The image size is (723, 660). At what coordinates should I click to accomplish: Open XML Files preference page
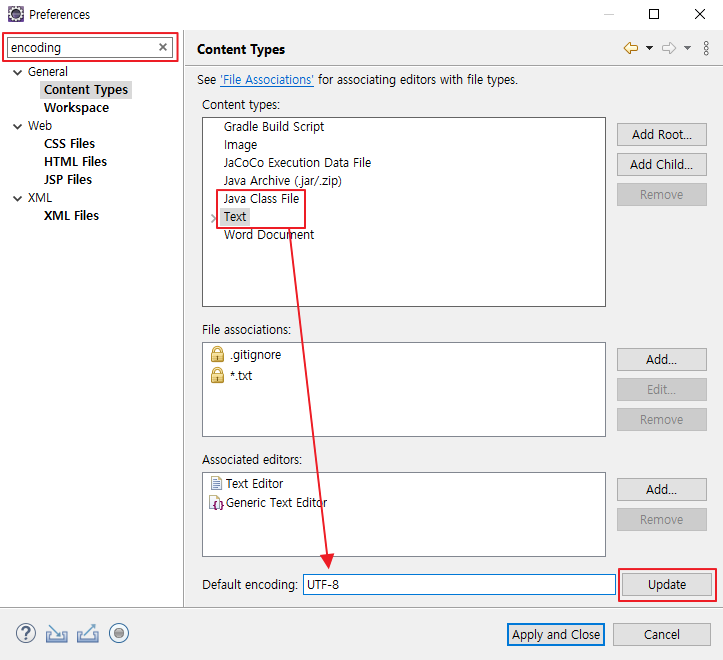pos(71,215)
